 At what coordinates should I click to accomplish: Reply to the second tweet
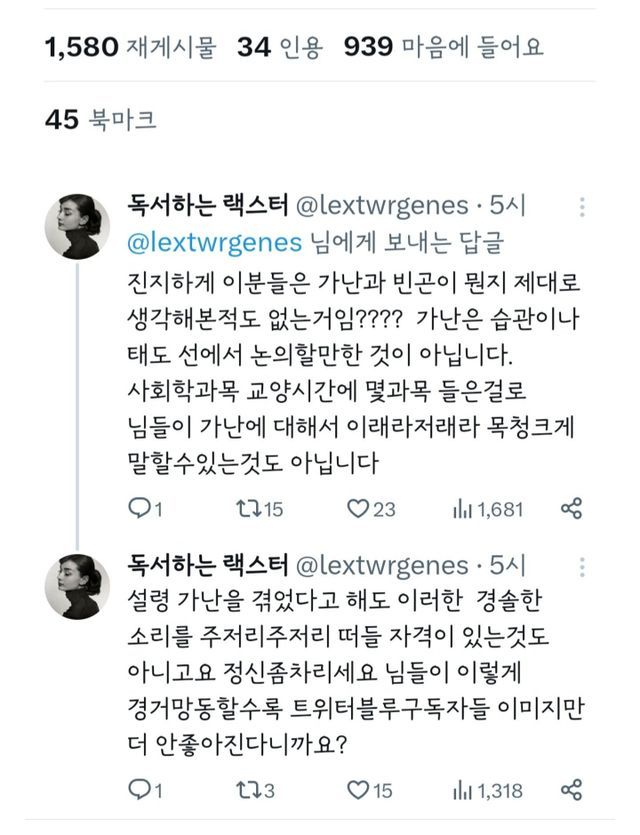coord(145,790)
